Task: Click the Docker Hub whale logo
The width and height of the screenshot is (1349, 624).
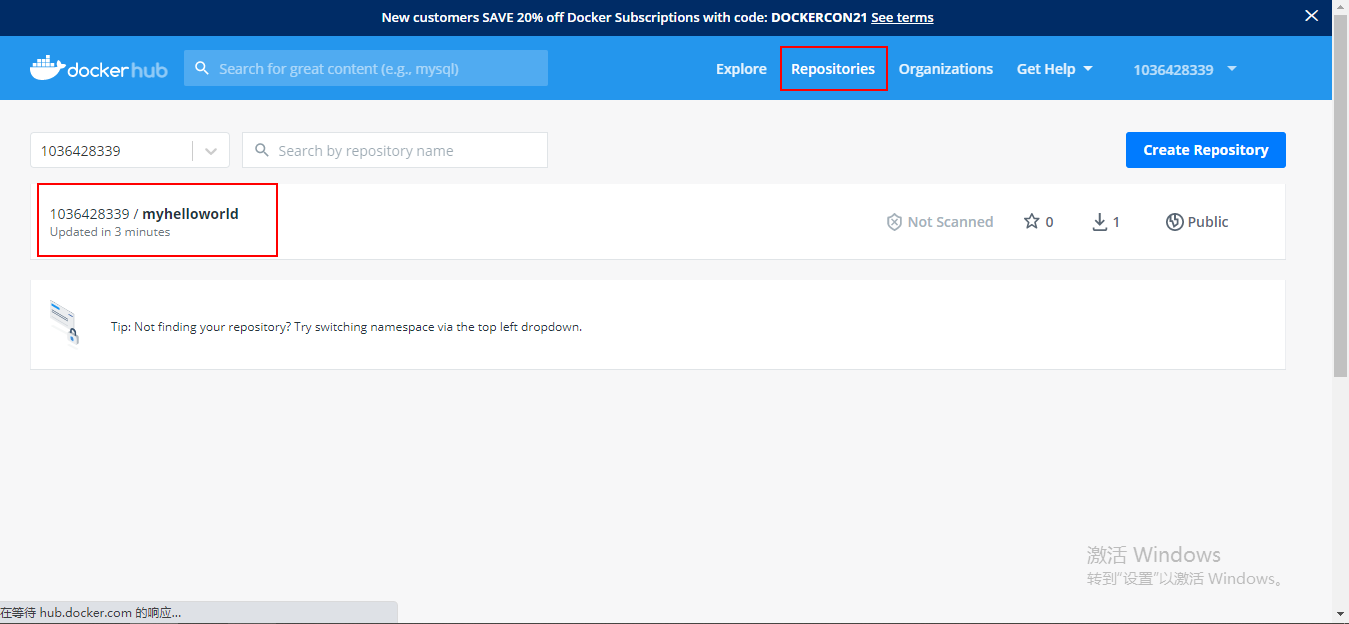Action: [98, 68]
